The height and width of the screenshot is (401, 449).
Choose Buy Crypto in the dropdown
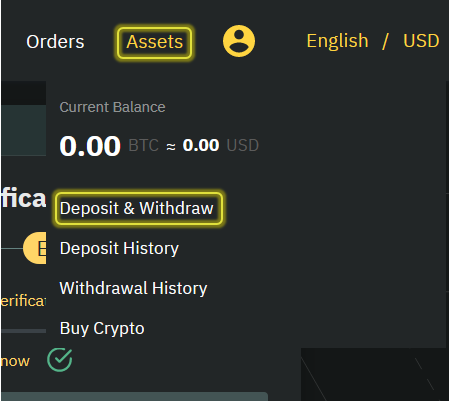(102, 329)
